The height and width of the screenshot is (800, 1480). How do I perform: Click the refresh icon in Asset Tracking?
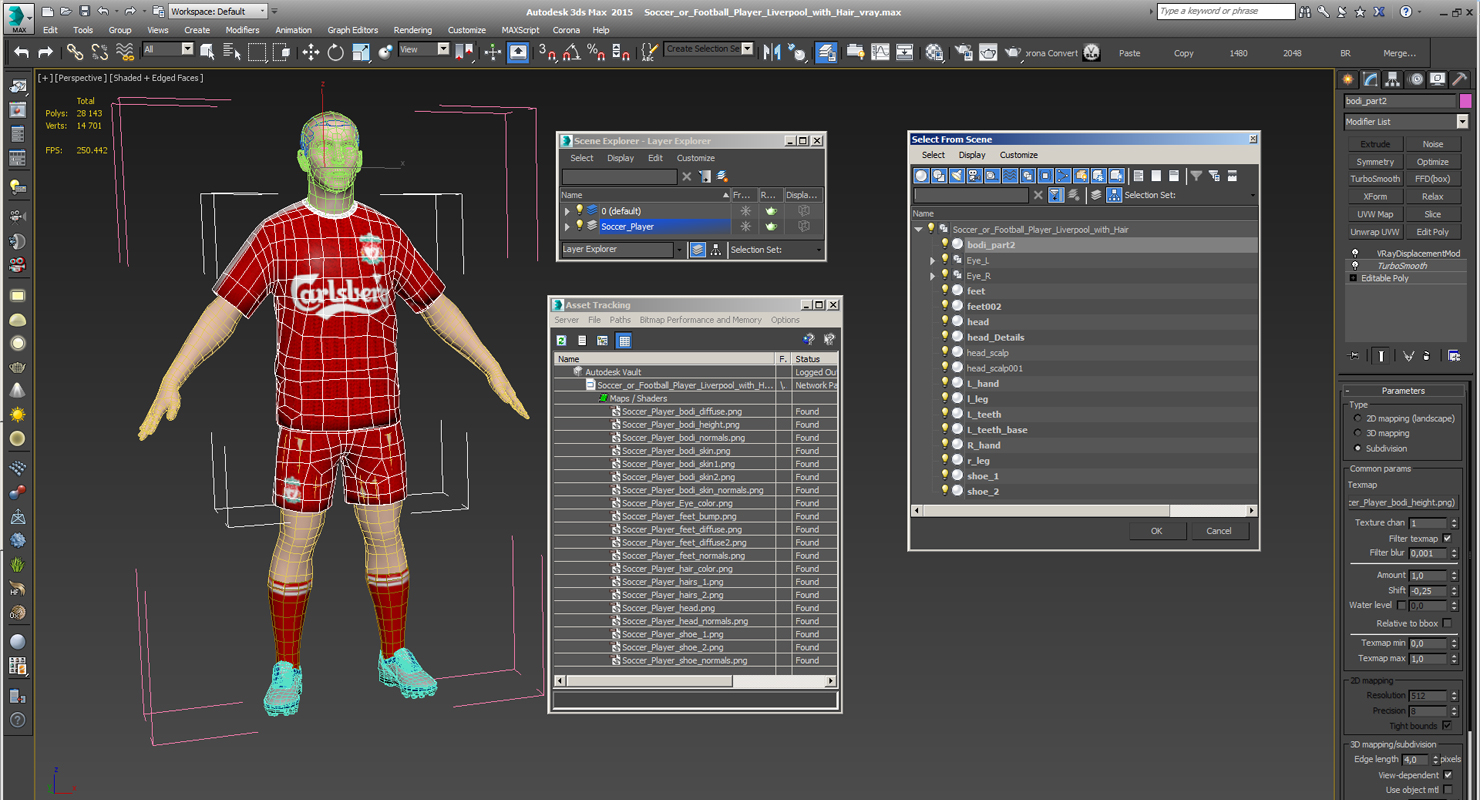[562, 341]
